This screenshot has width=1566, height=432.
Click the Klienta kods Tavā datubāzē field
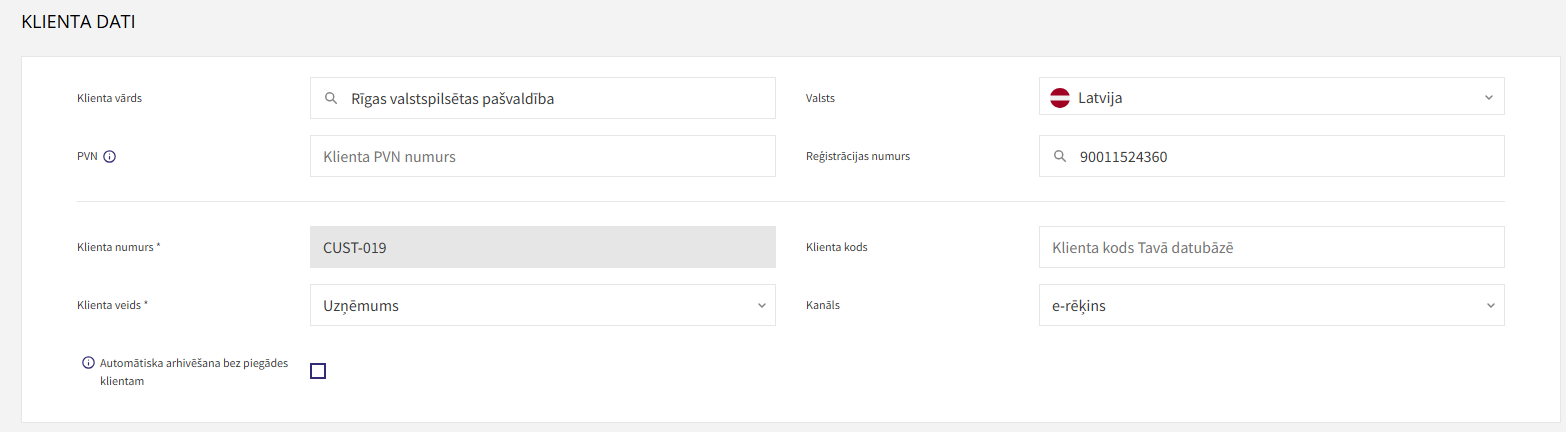[x=1272, y=247]
